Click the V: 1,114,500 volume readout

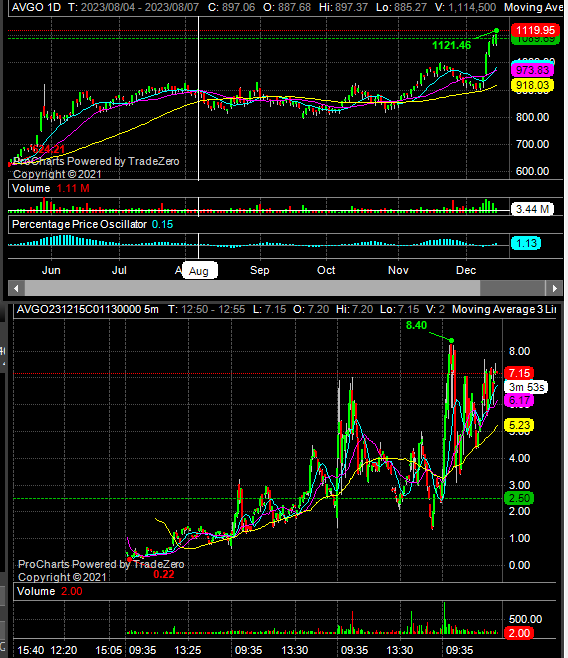coord(465,7)
